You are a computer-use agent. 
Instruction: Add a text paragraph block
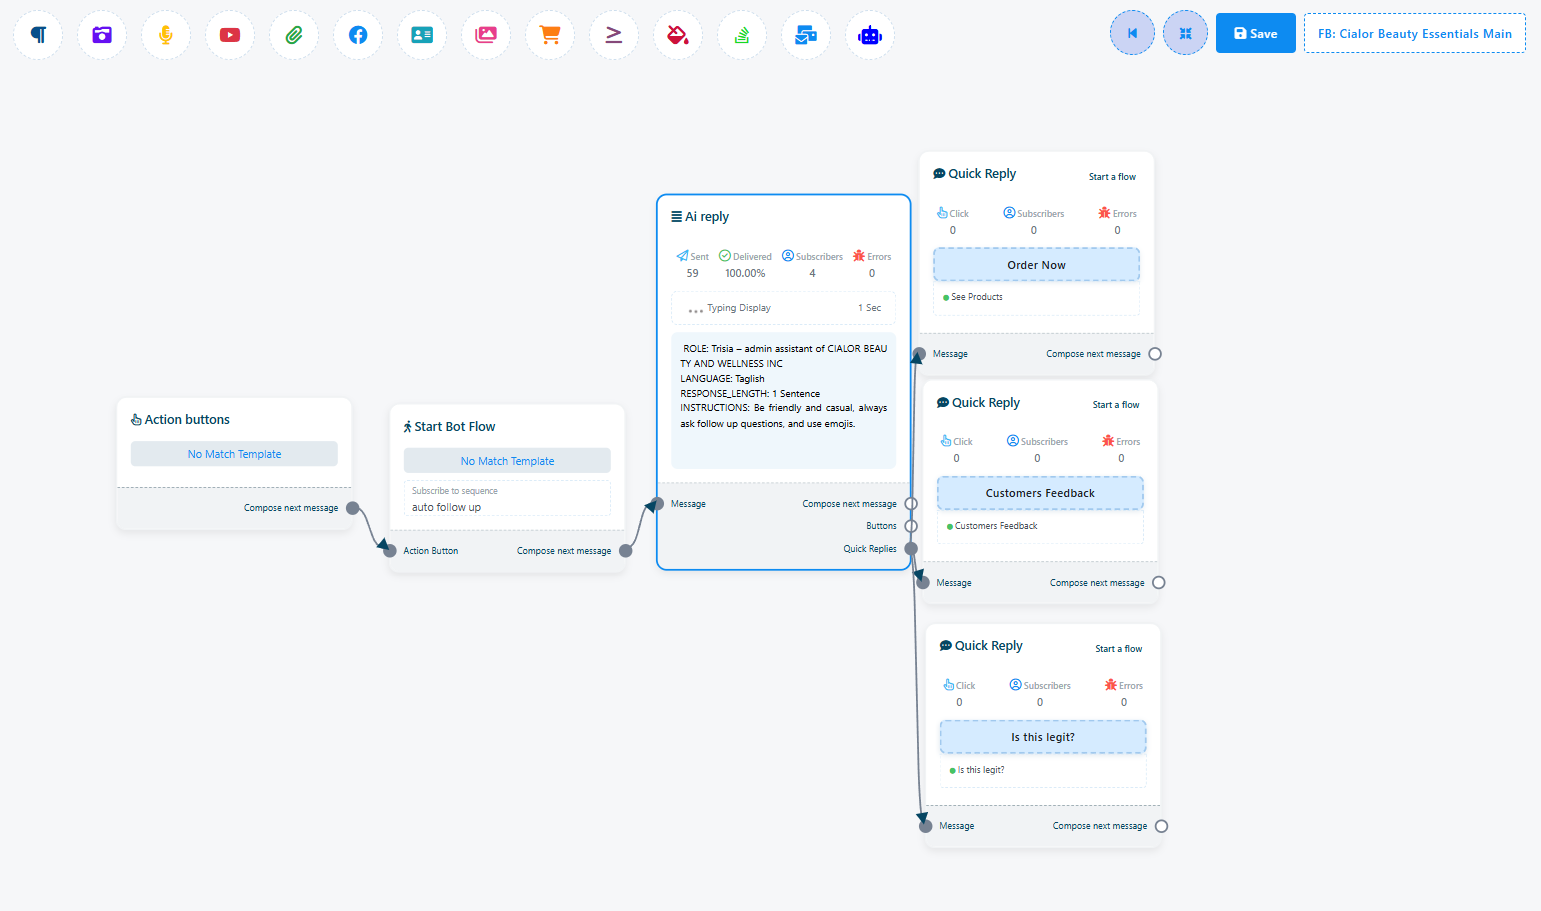[x=38, y=35]
